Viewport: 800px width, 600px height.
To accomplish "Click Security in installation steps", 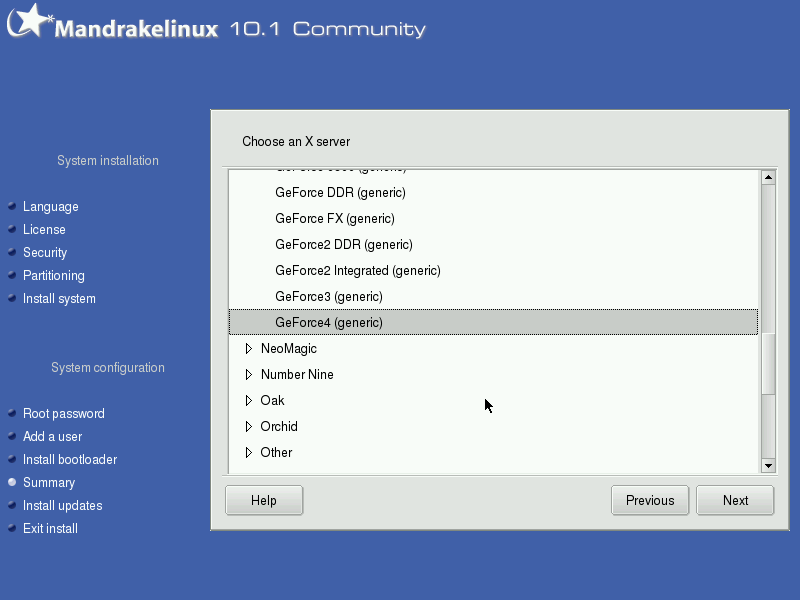I will pyautogui.click(x=45, y=253).
